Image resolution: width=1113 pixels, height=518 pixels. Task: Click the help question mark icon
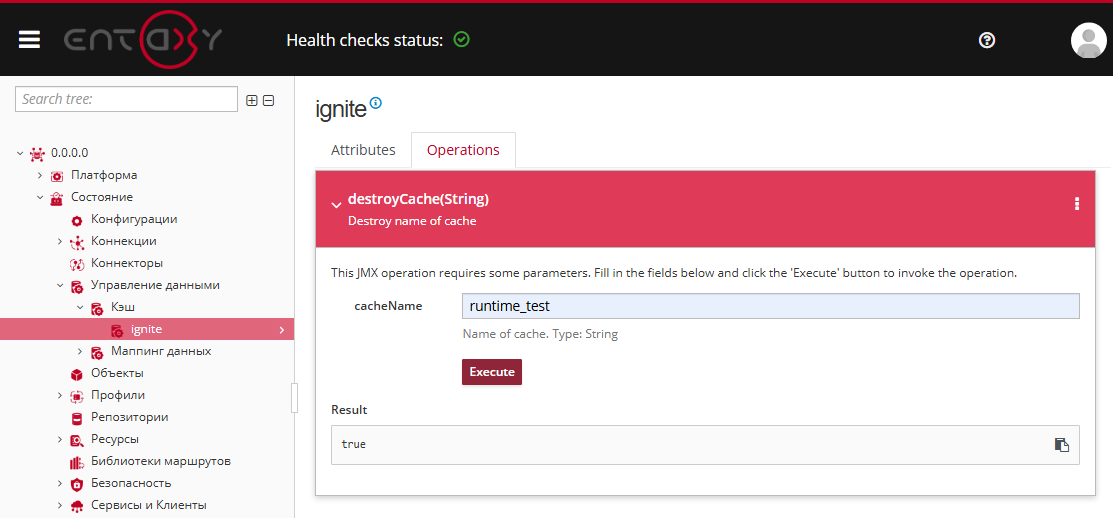pyautogui.click(x=987, y=40)
